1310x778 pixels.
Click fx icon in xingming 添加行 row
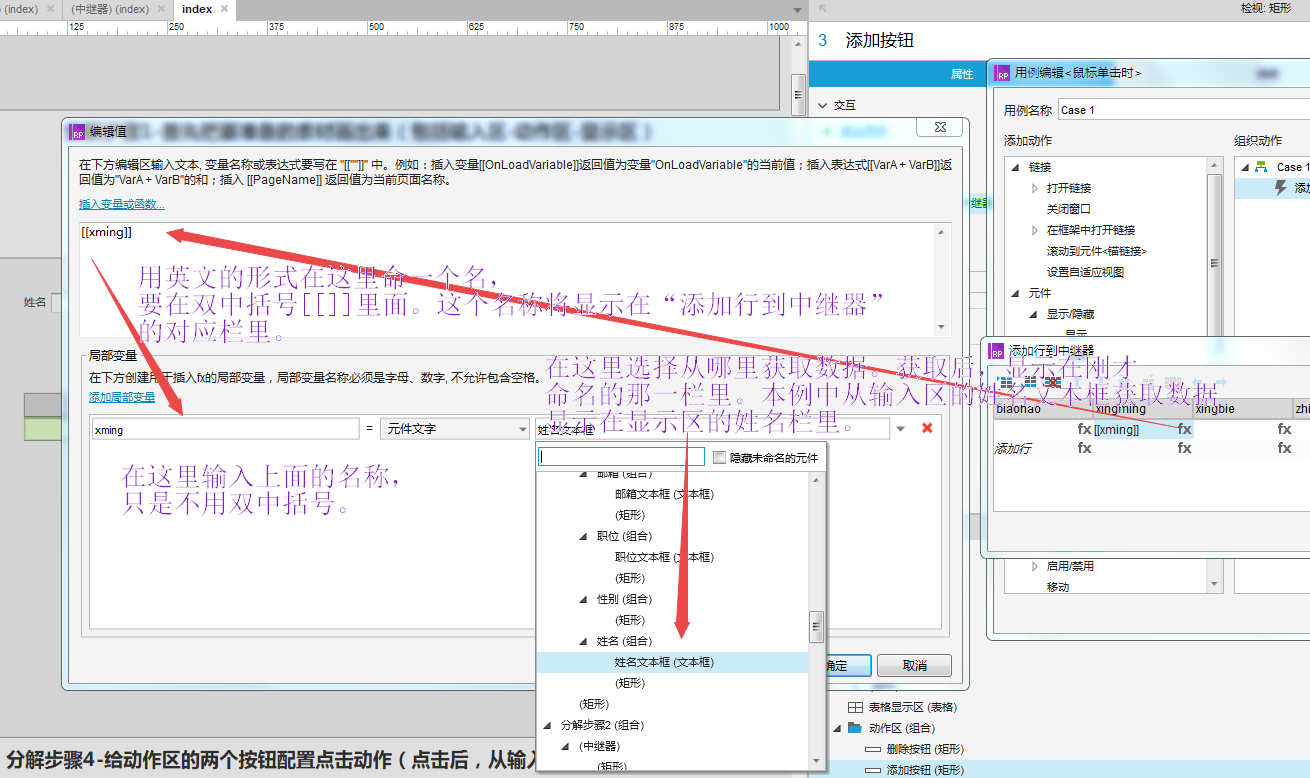(1184, 448)
